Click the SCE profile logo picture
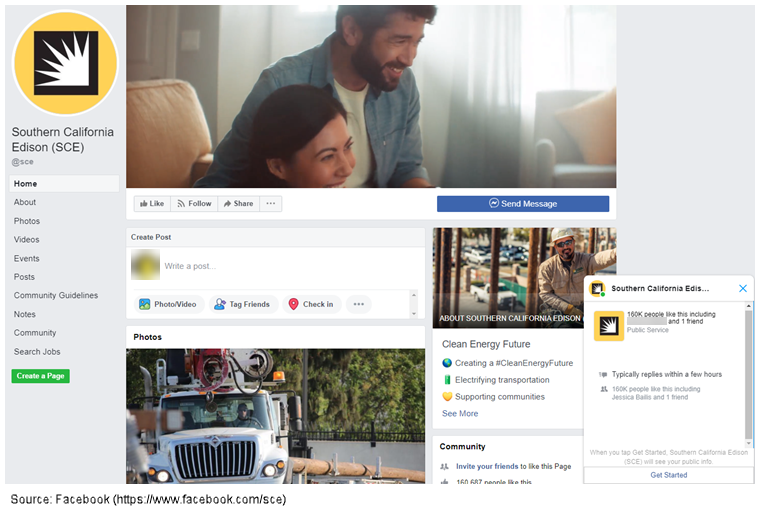 tap(65, 63)
